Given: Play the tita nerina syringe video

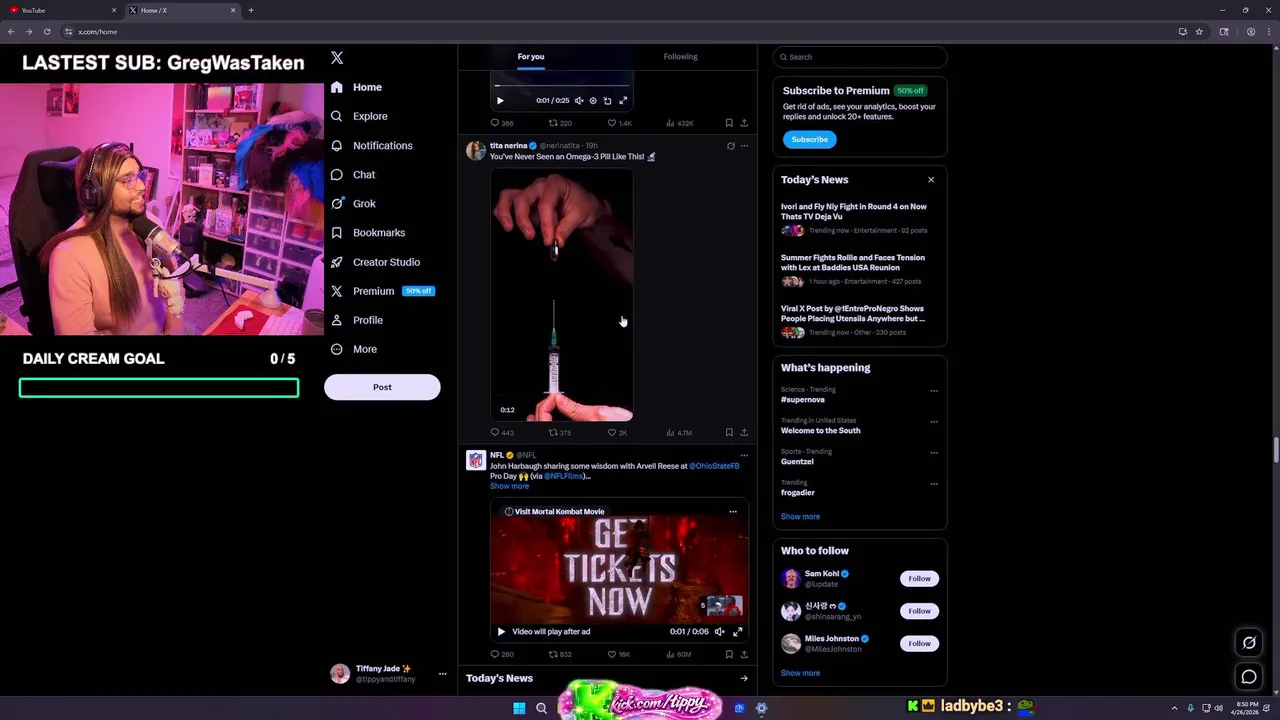Looking at the screenshot, I should (561, 295).
